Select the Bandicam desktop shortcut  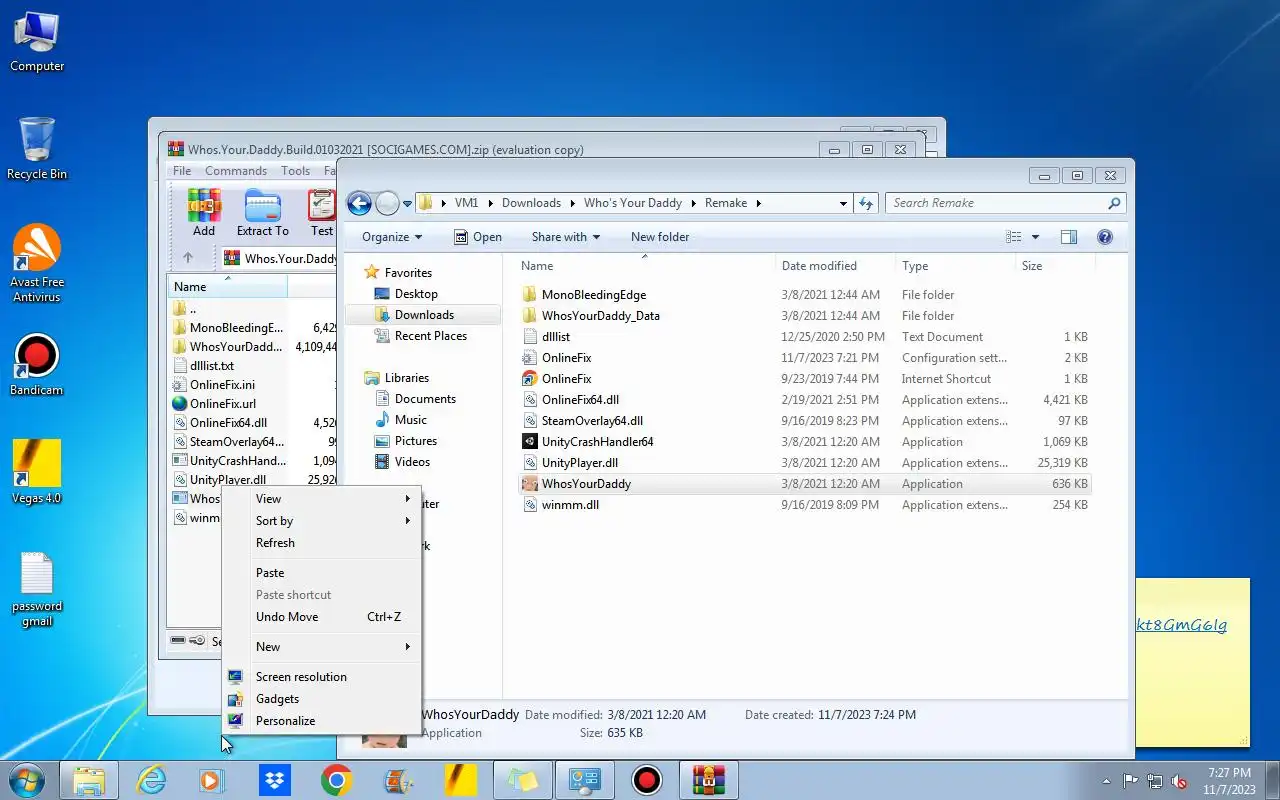[x=37, y=365]
